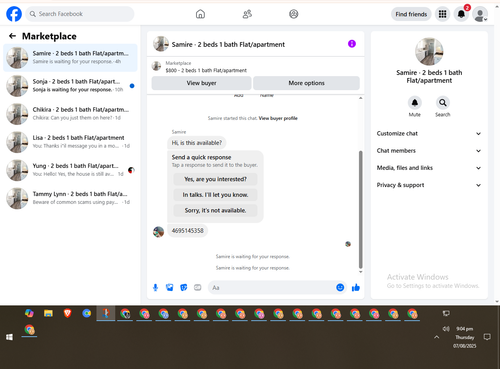Attach a photo file icon
Viewport: 500px width, 369px height.
[x=170, y=287]
